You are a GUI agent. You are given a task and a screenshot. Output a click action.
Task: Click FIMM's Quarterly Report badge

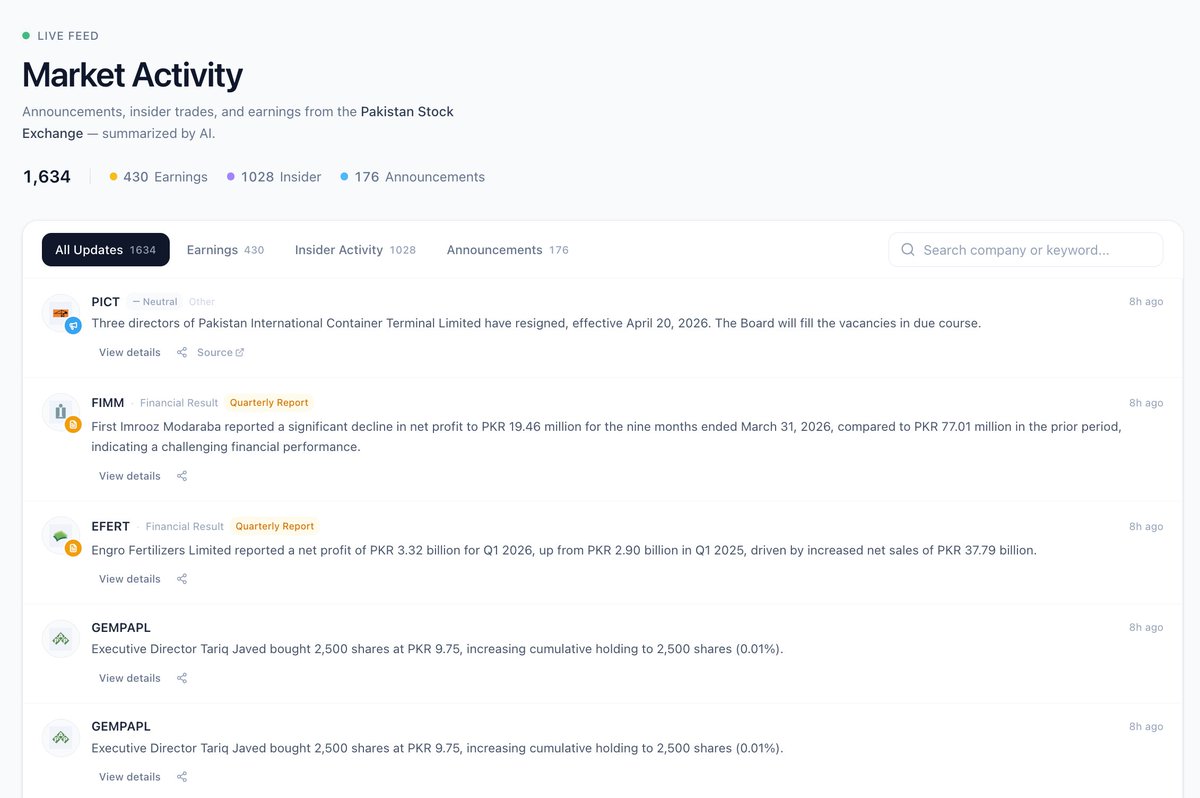click(269, 403)
